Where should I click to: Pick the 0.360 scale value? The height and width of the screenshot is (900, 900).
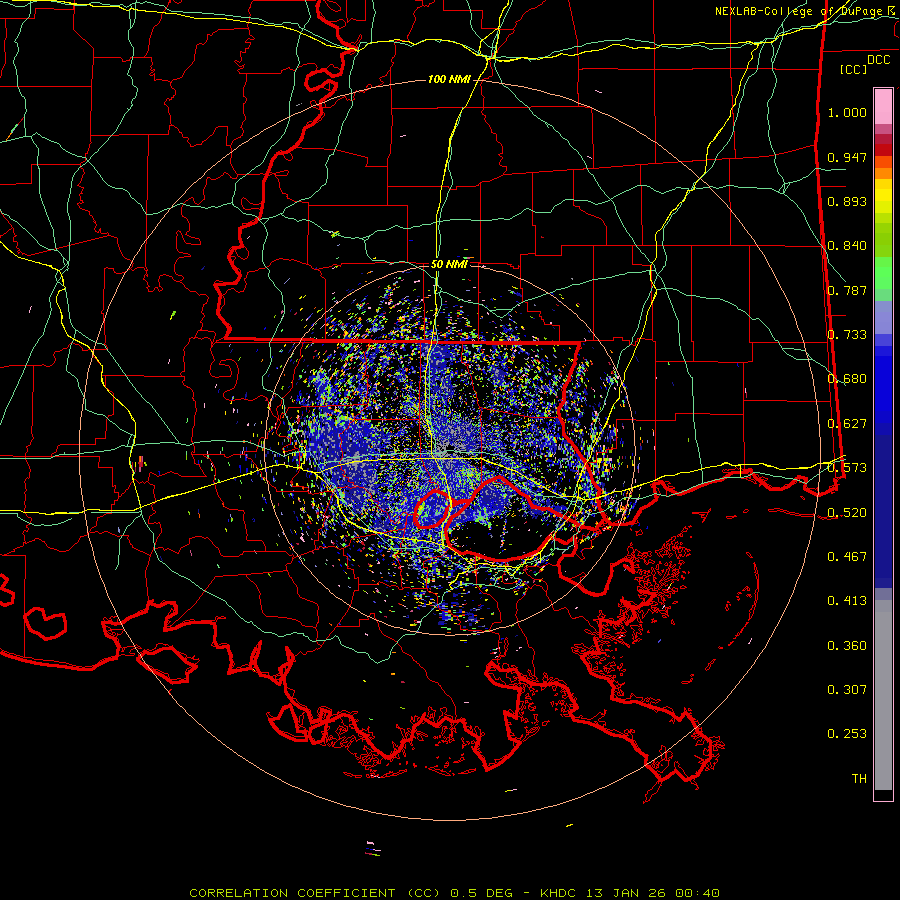point(847,646)
